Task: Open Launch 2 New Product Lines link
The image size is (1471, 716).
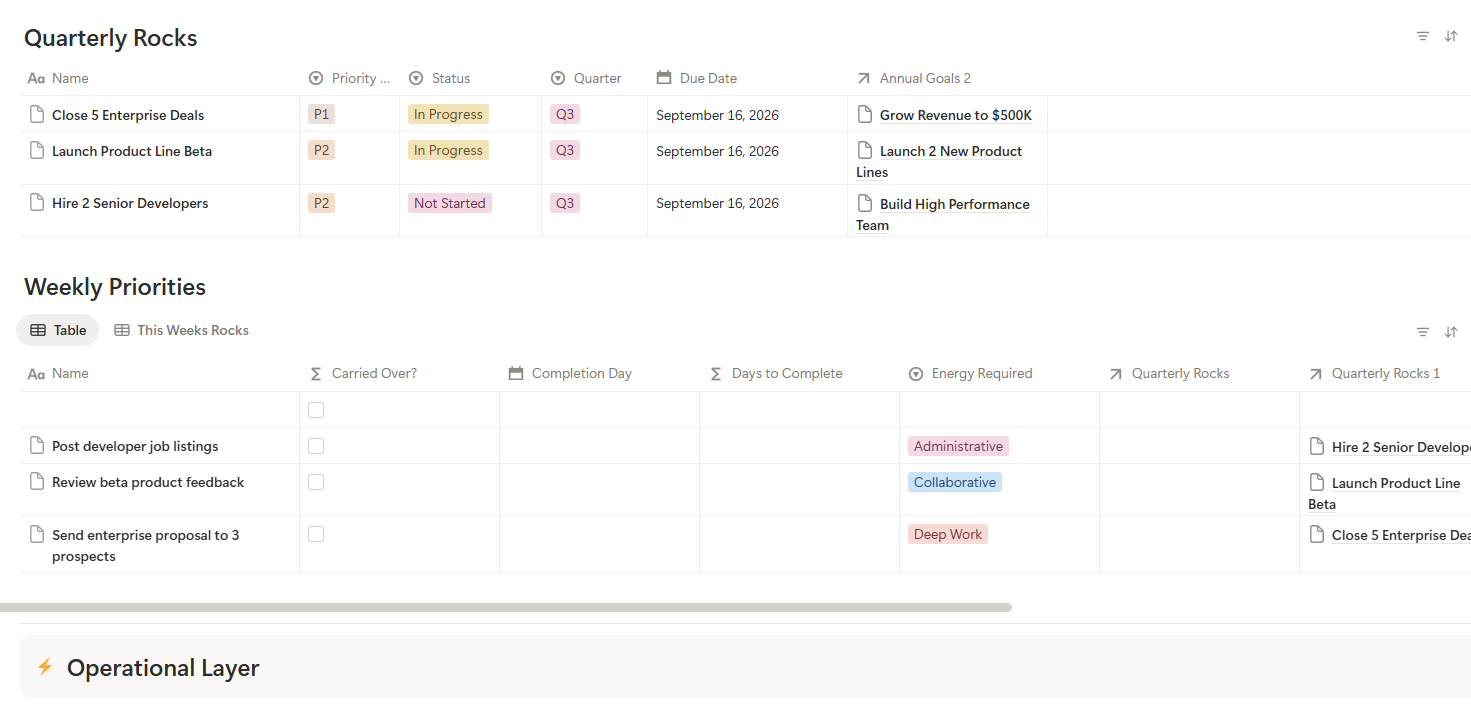Action: pos(939,161)
